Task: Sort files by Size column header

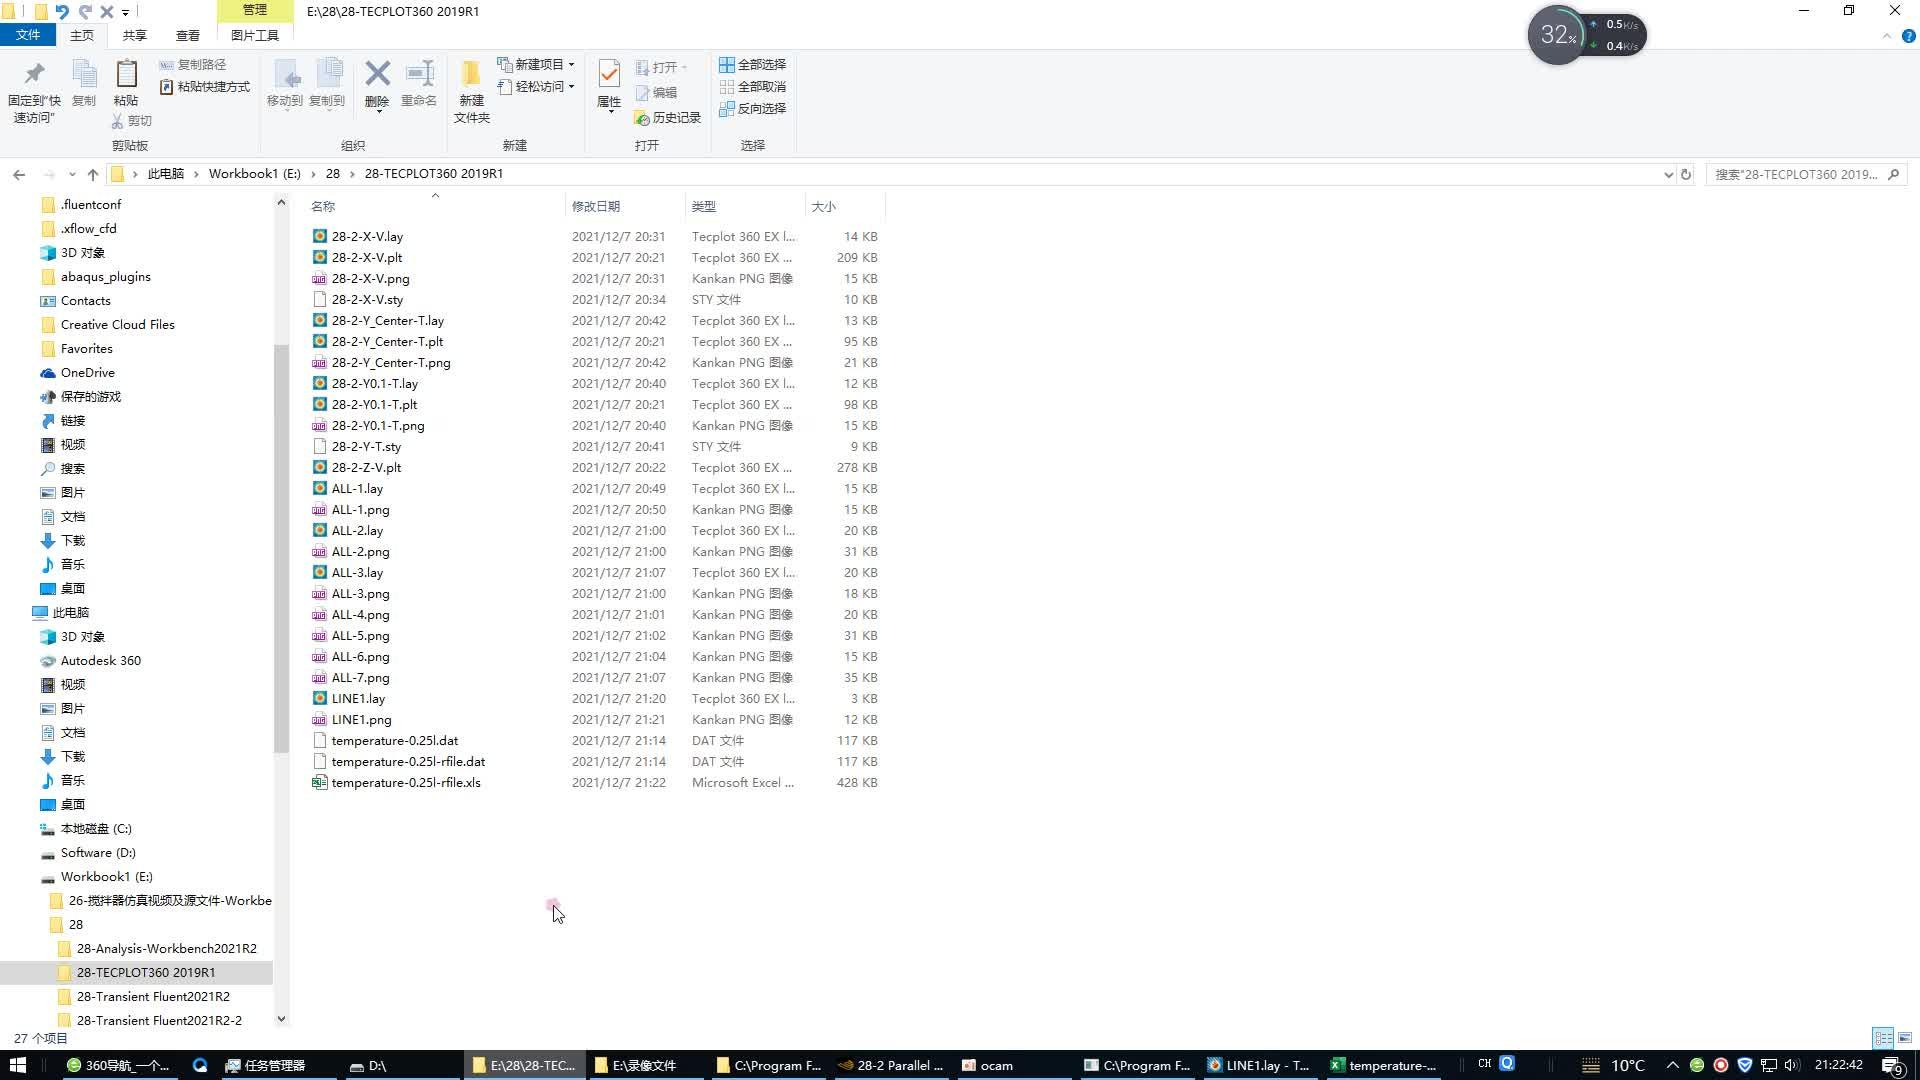Action: click(845, 207)
